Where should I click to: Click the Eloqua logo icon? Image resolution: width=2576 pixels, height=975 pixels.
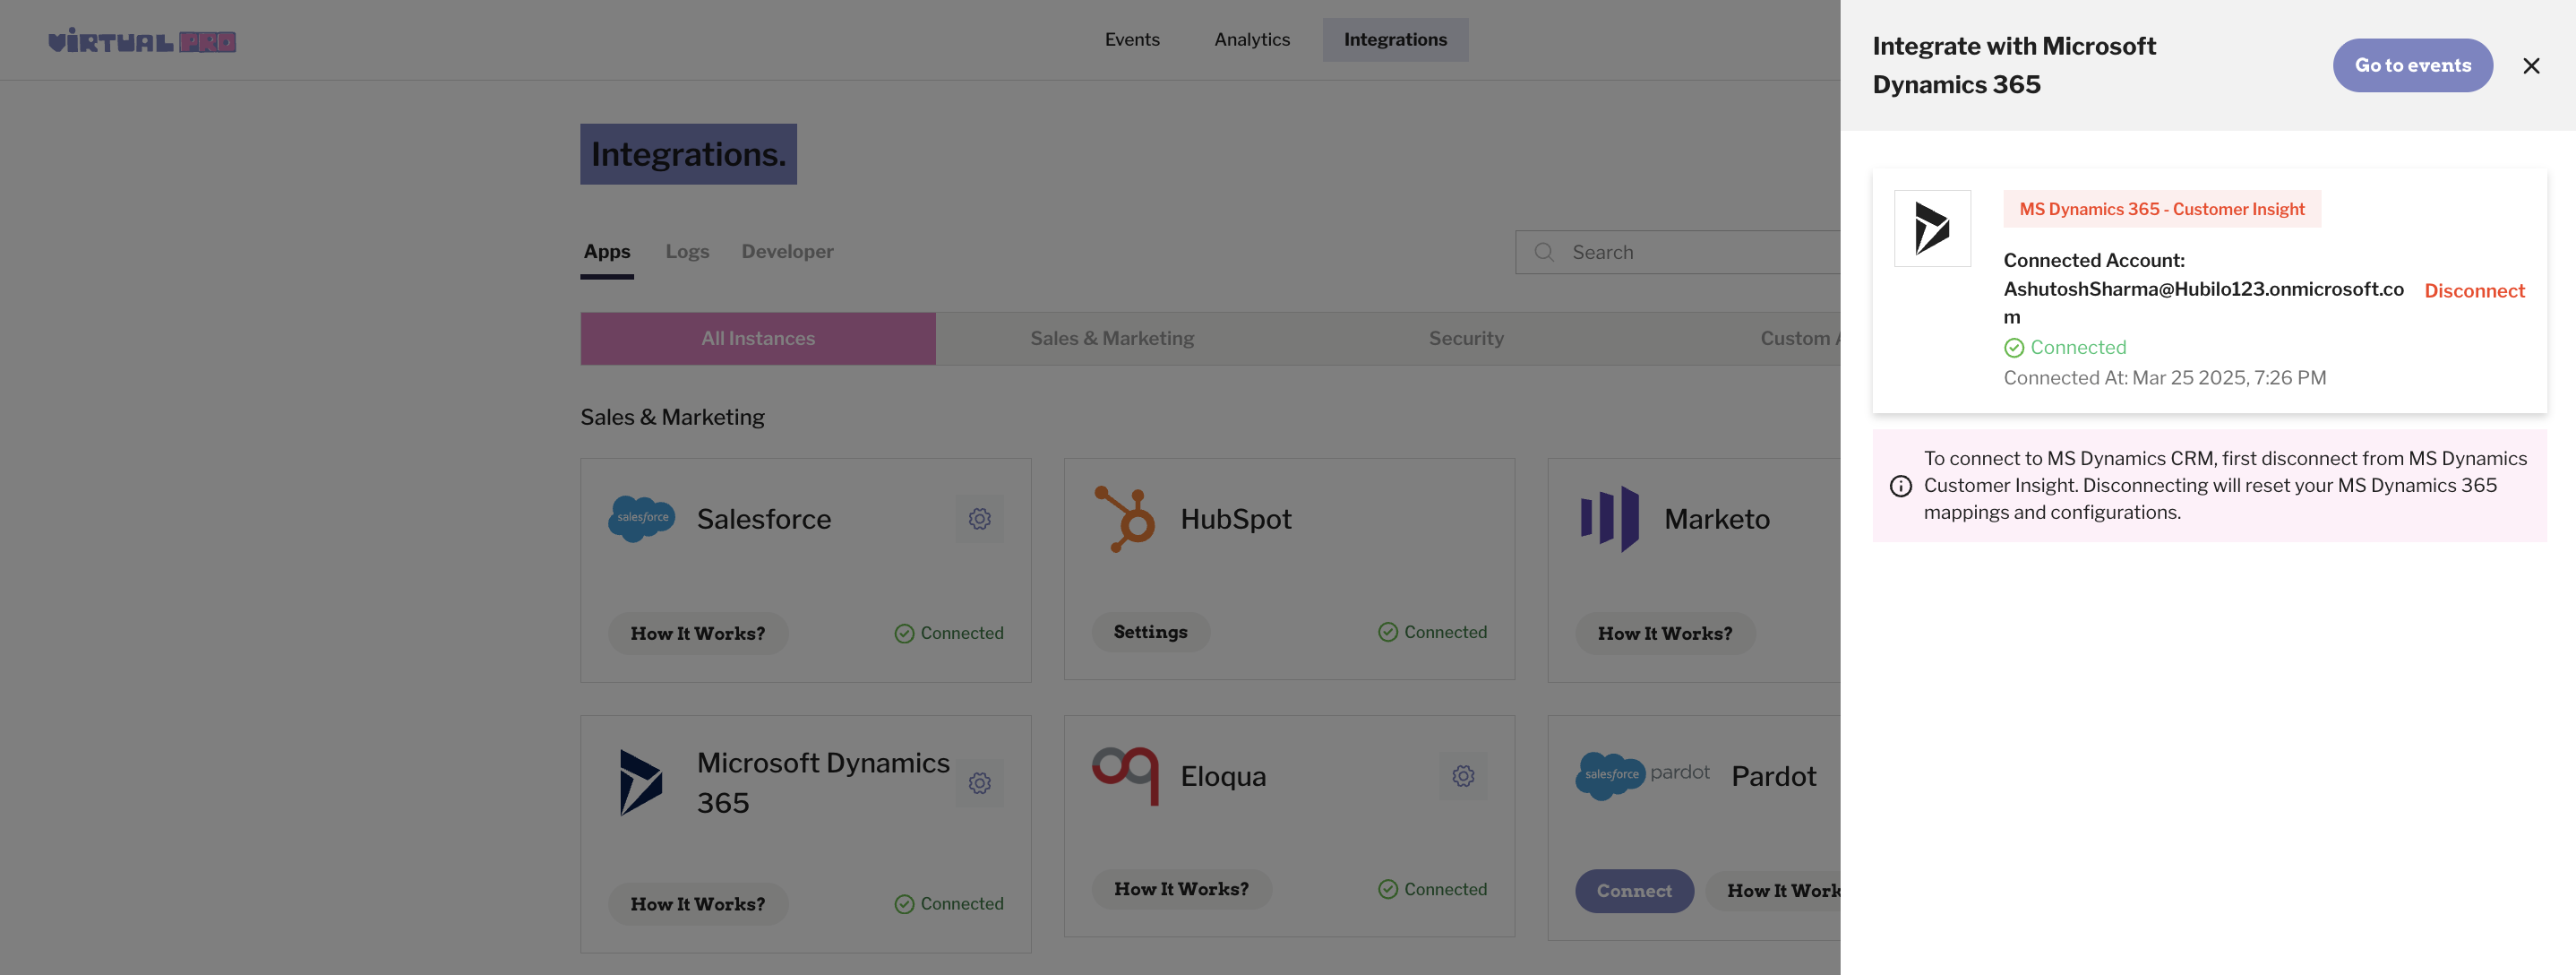click(1125, 775)
